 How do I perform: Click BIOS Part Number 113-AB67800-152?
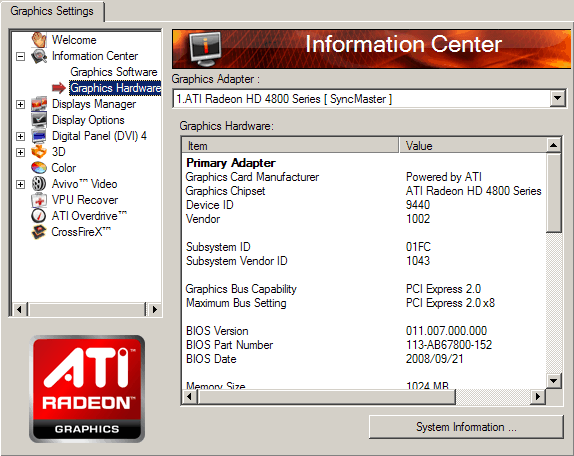449,345
